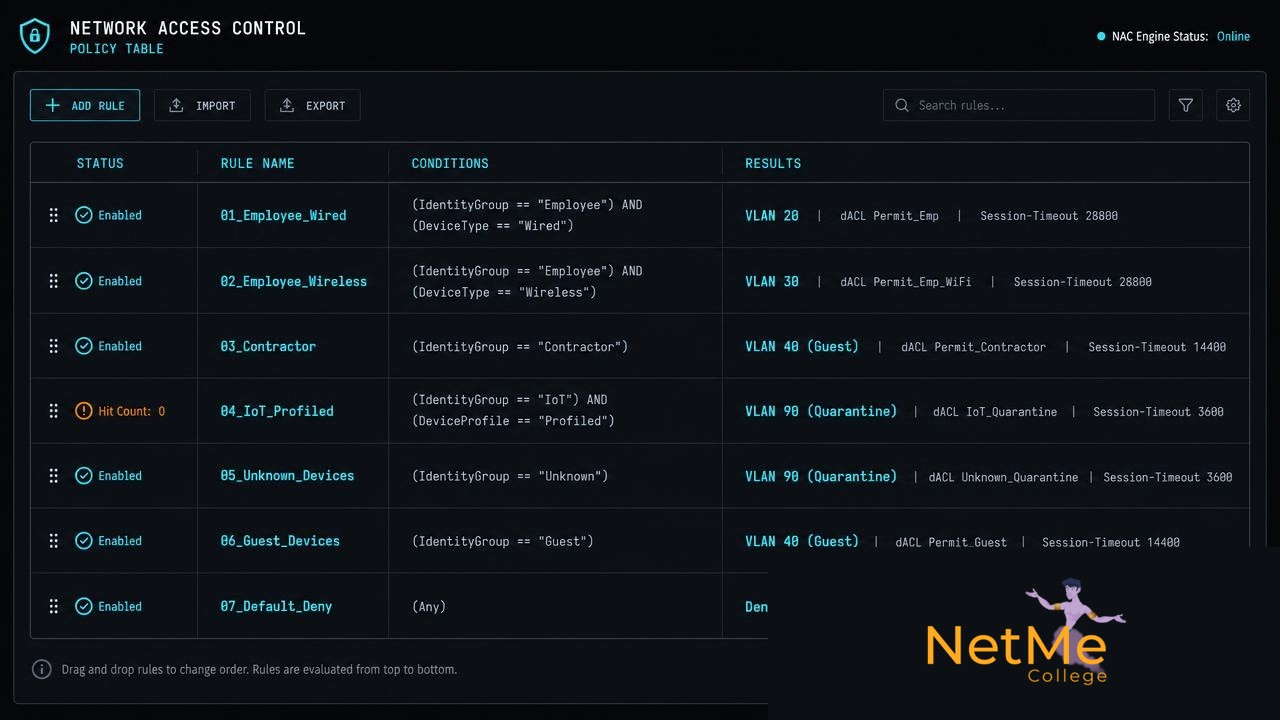Viewport: 1280px width, 720px height.
Task: Open the 06_Guest_Devices rule link
Action: [x=280, y=541]
